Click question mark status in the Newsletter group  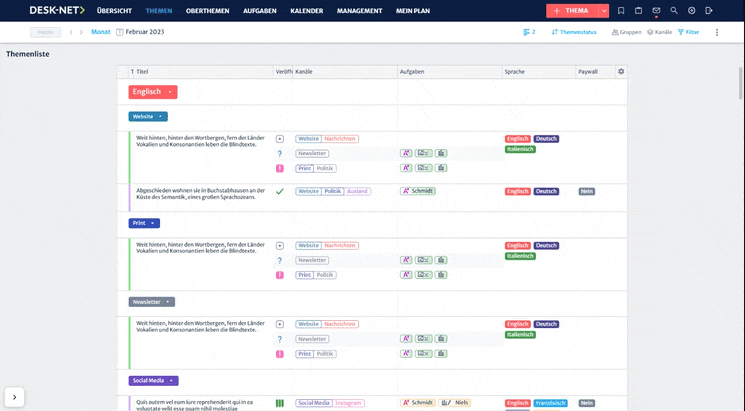coord(279,339)
